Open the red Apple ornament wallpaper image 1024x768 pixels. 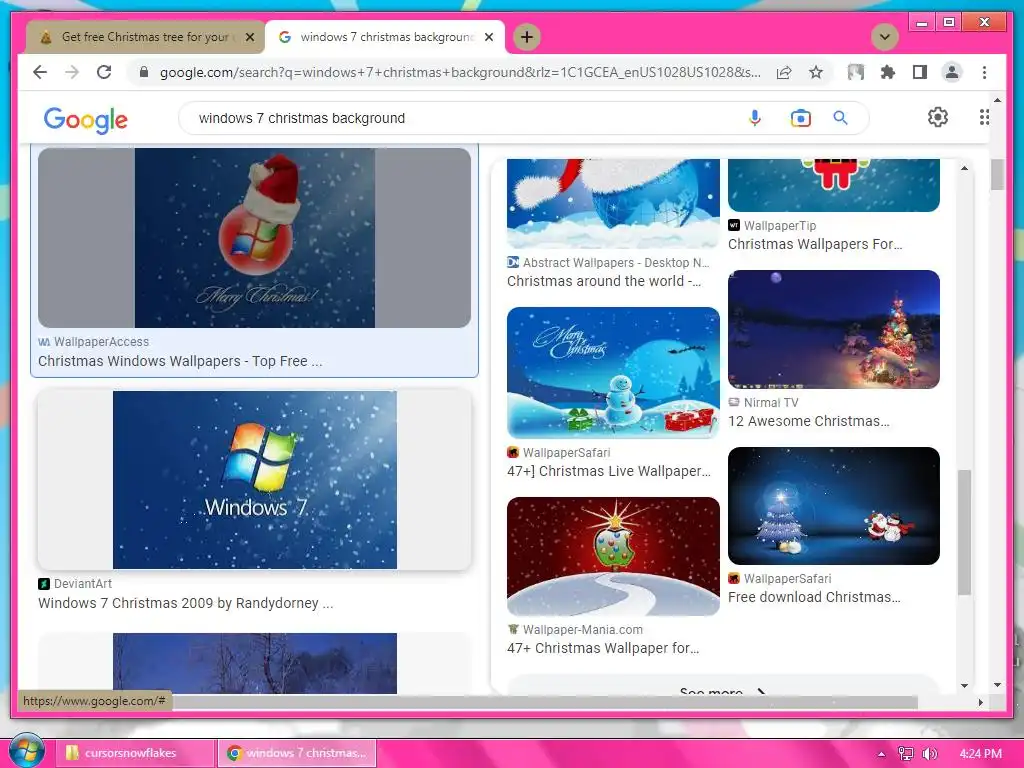pyautogui.click(x=613, y=556)
